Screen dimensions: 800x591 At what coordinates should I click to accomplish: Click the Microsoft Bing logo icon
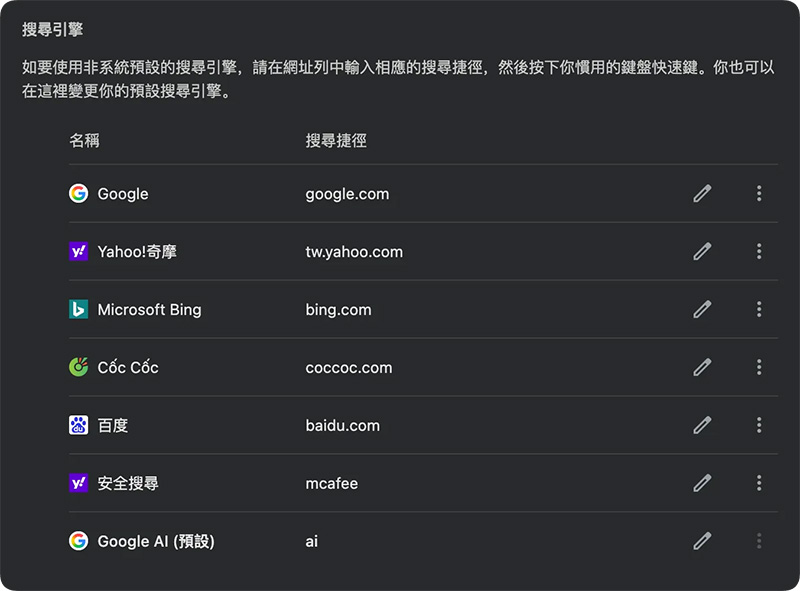(x=78, y=310)
